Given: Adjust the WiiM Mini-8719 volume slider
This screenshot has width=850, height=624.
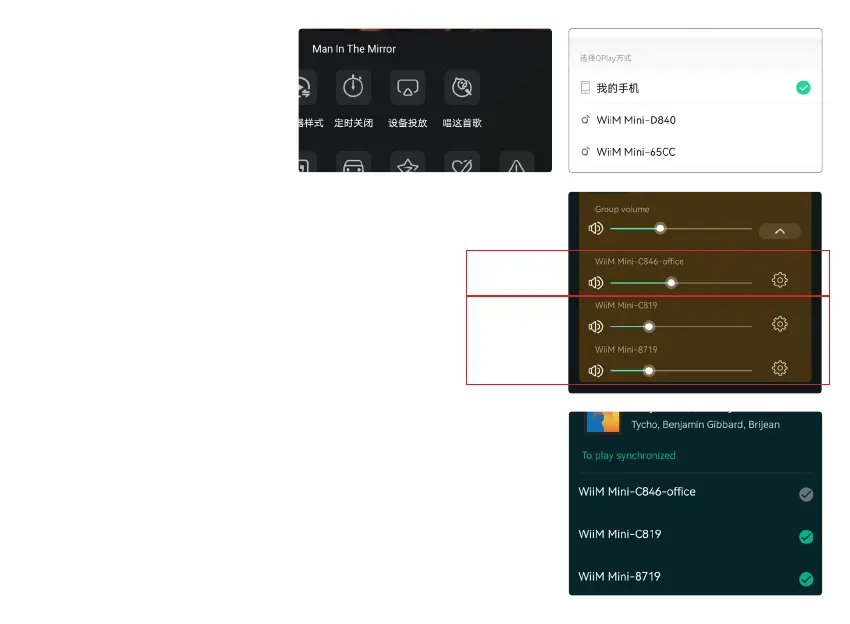Looking at the screenshot, I should (680, 371).
